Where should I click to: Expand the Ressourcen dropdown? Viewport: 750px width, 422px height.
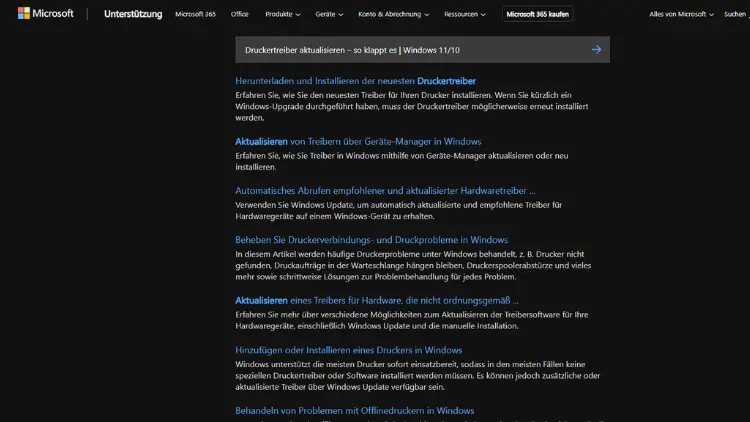click(x=464, y=14)
